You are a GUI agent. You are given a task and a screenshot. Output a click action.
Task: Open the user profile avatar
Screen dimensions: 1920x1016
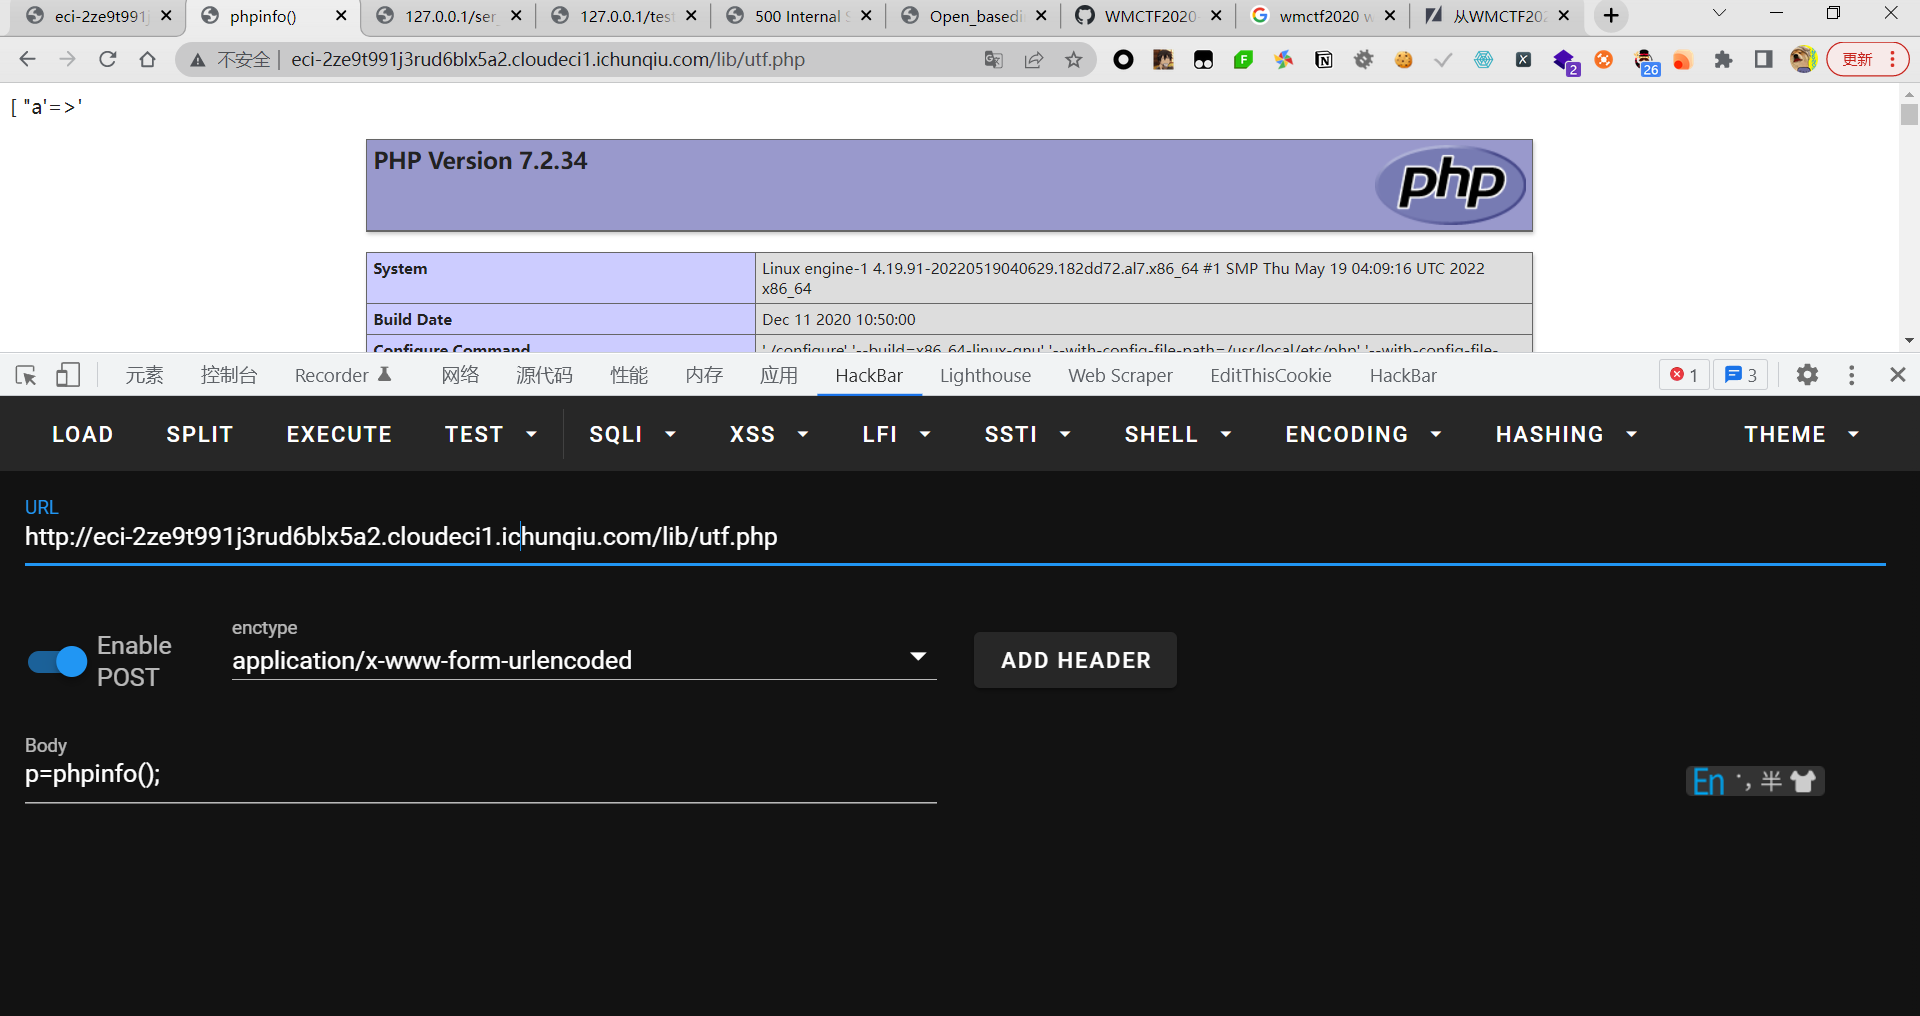[1803, 60]
